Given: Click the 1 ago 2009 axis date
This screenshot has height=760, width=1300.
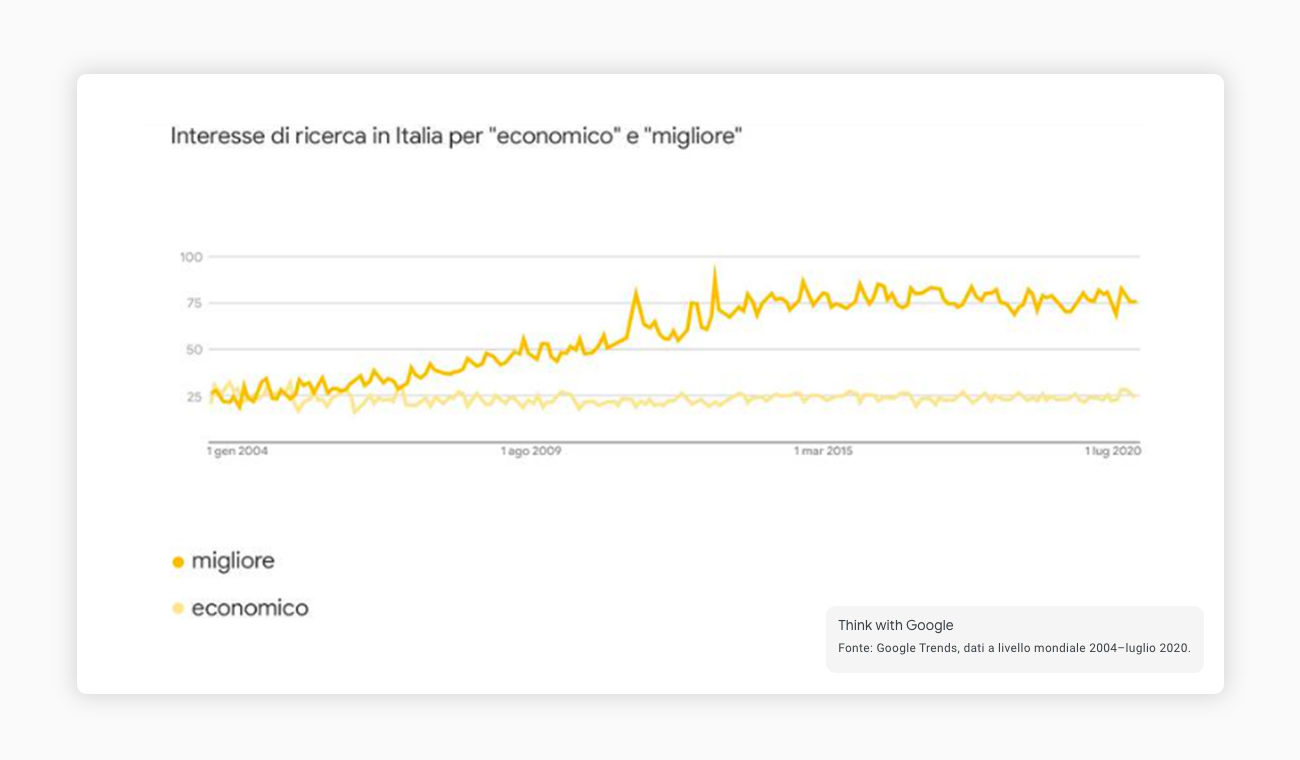Looking at the screenshot, I should [531, 451].
